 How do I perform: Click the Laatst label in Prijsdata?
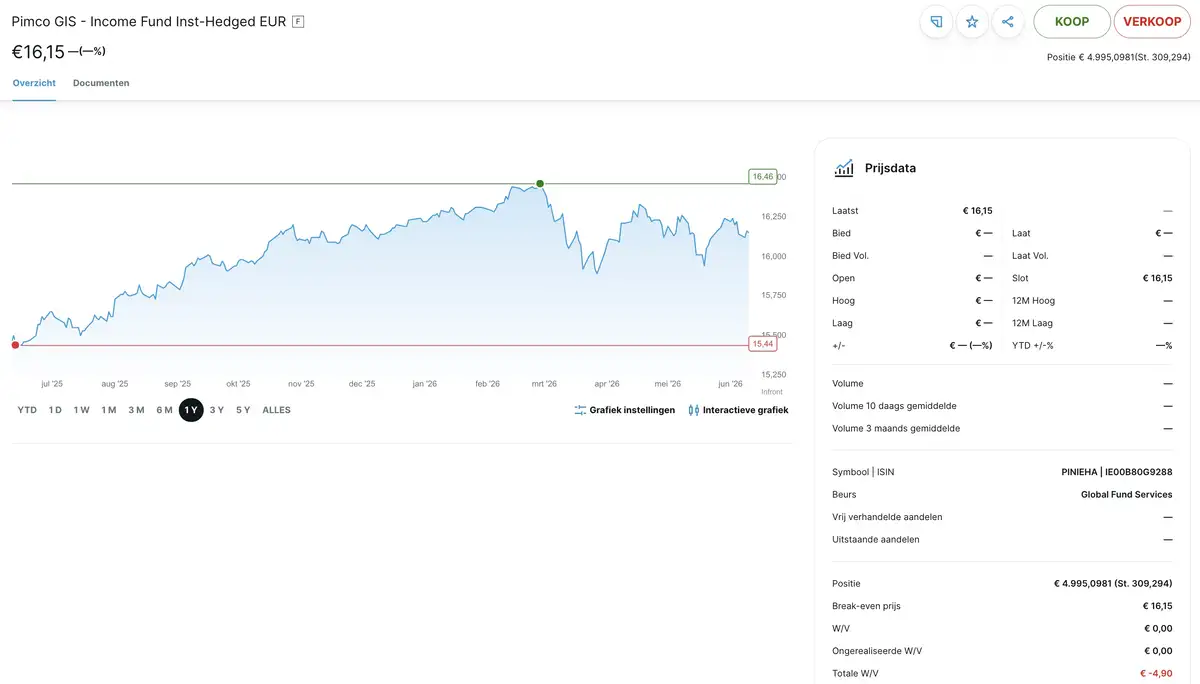[845, 211]
